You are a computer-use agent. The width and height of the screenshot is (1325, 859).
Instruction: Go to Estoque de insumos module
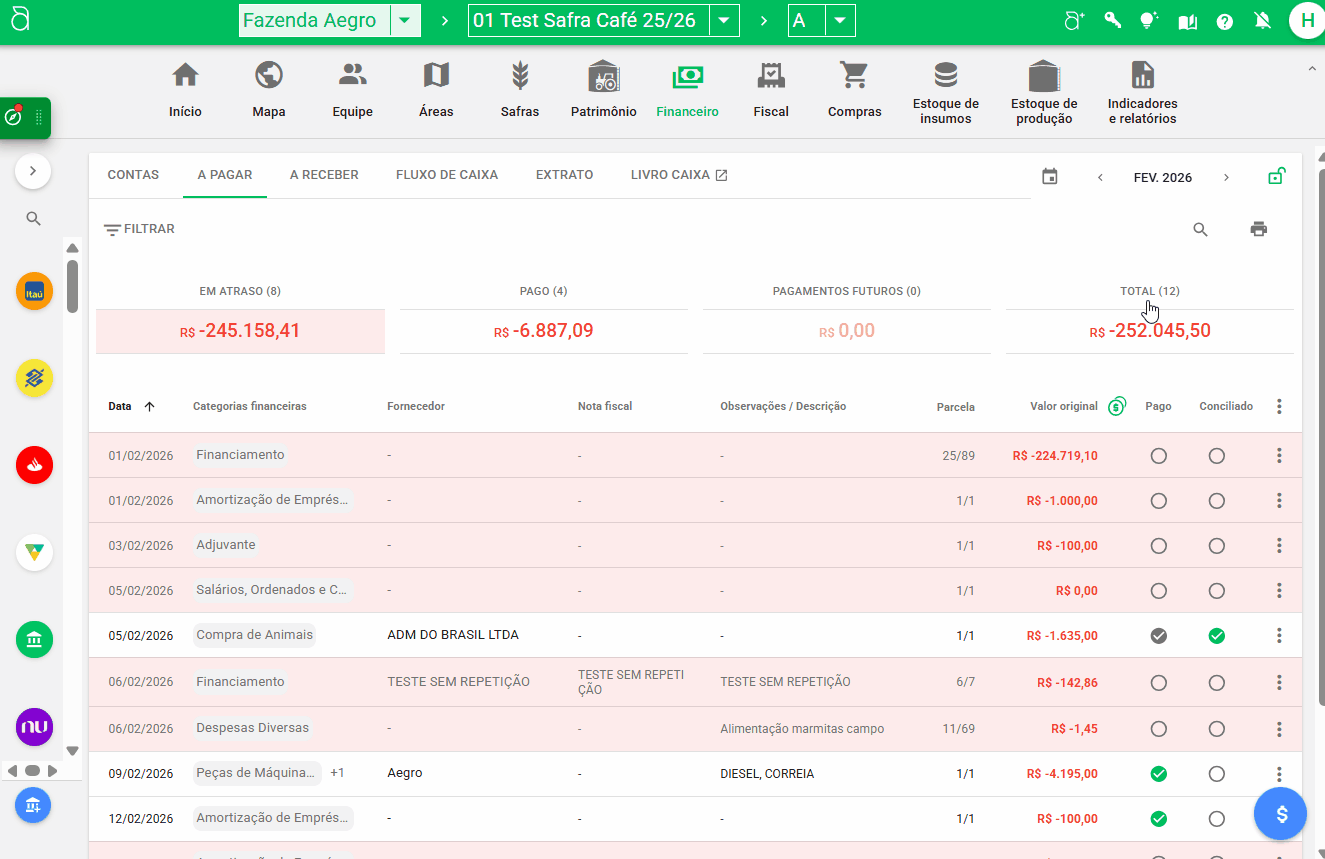tap(945, 76)
